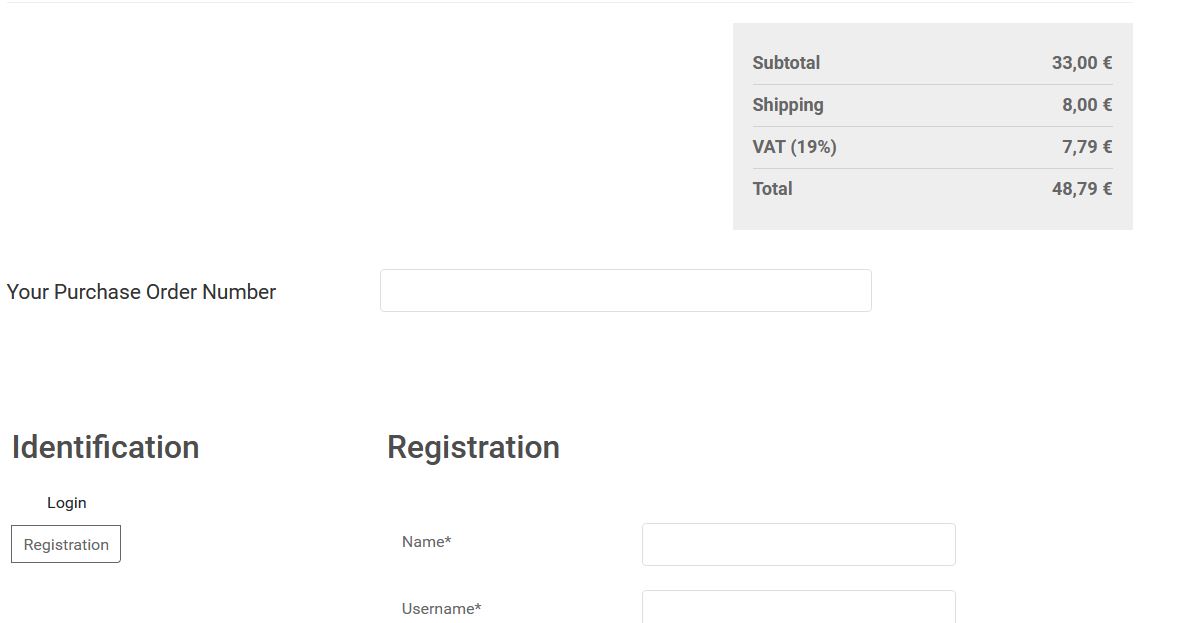Switch to the Login option
The height and width of the screenshot is (623, 1191).
click(x=66, y=503)
